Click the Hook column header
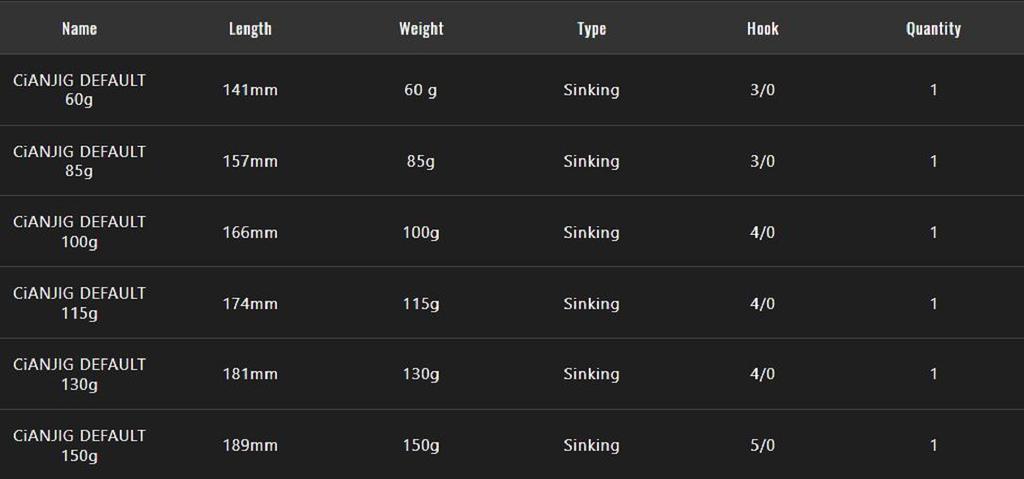1024x479 pixels. point(762,29)
